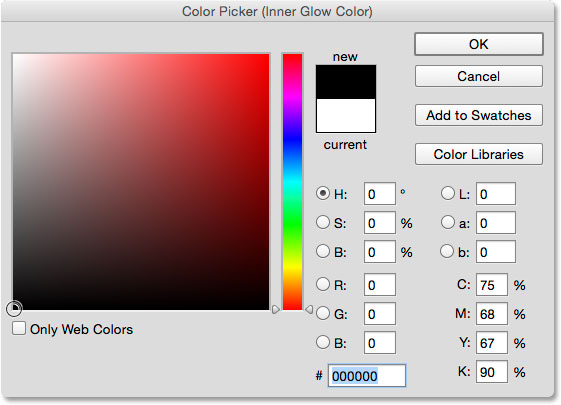Pick pure red in the color field corner
Screen dimensions: 561x405
click(x=268, y=55)
